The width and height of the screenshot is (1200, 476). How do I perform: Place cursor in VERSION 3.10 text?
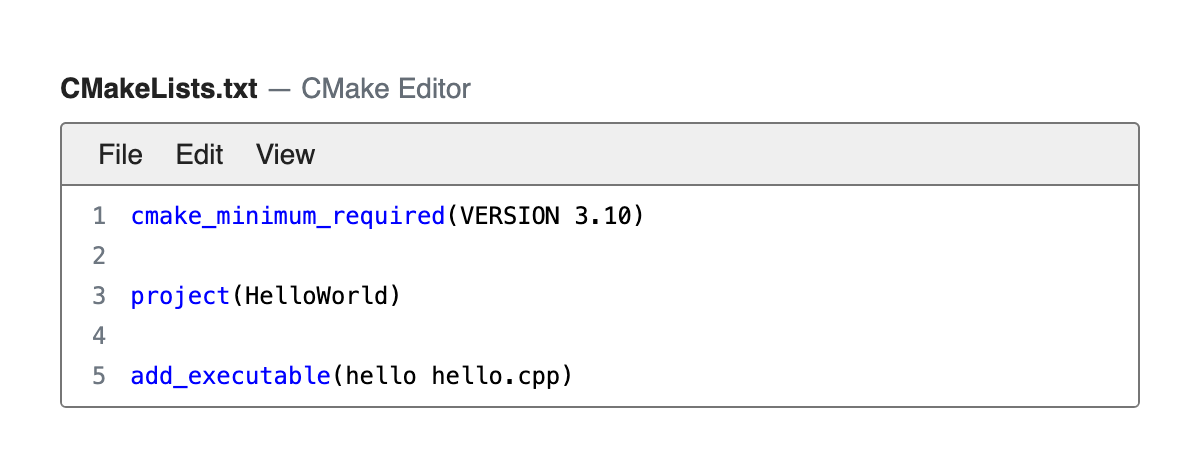pos(544,216)
